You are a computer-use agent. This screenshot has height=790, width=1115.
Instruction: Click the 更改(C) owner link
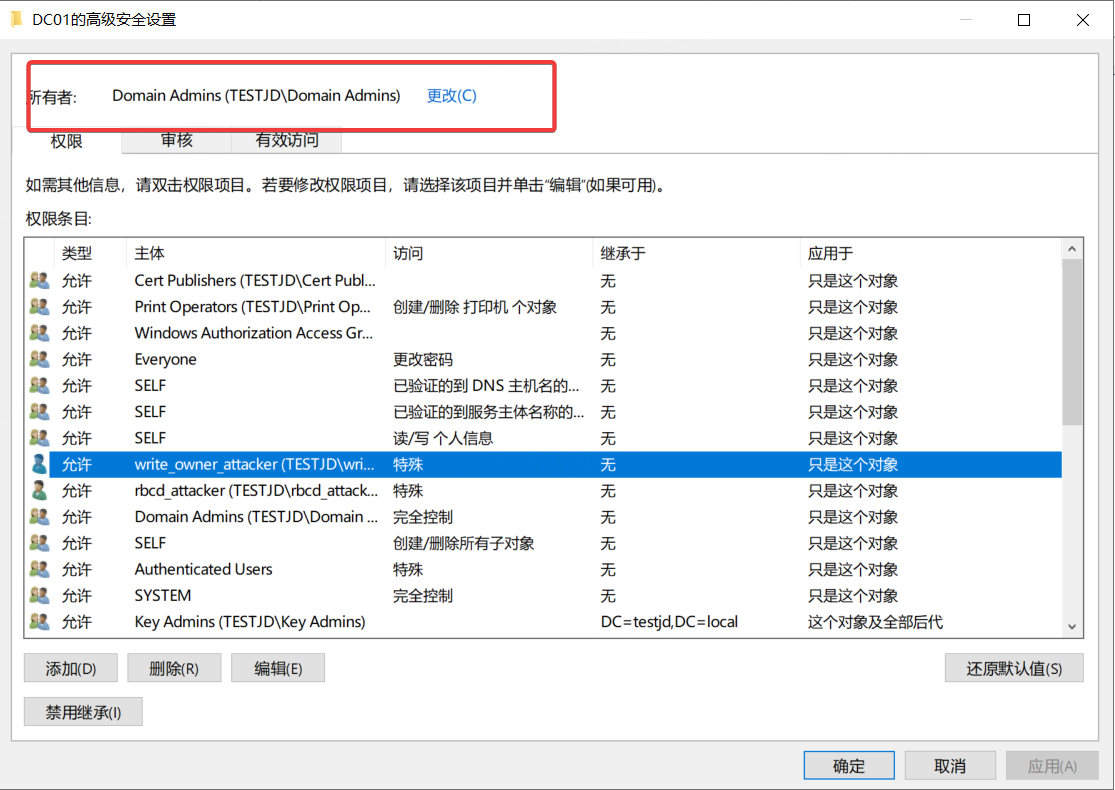tap(452, 95)
